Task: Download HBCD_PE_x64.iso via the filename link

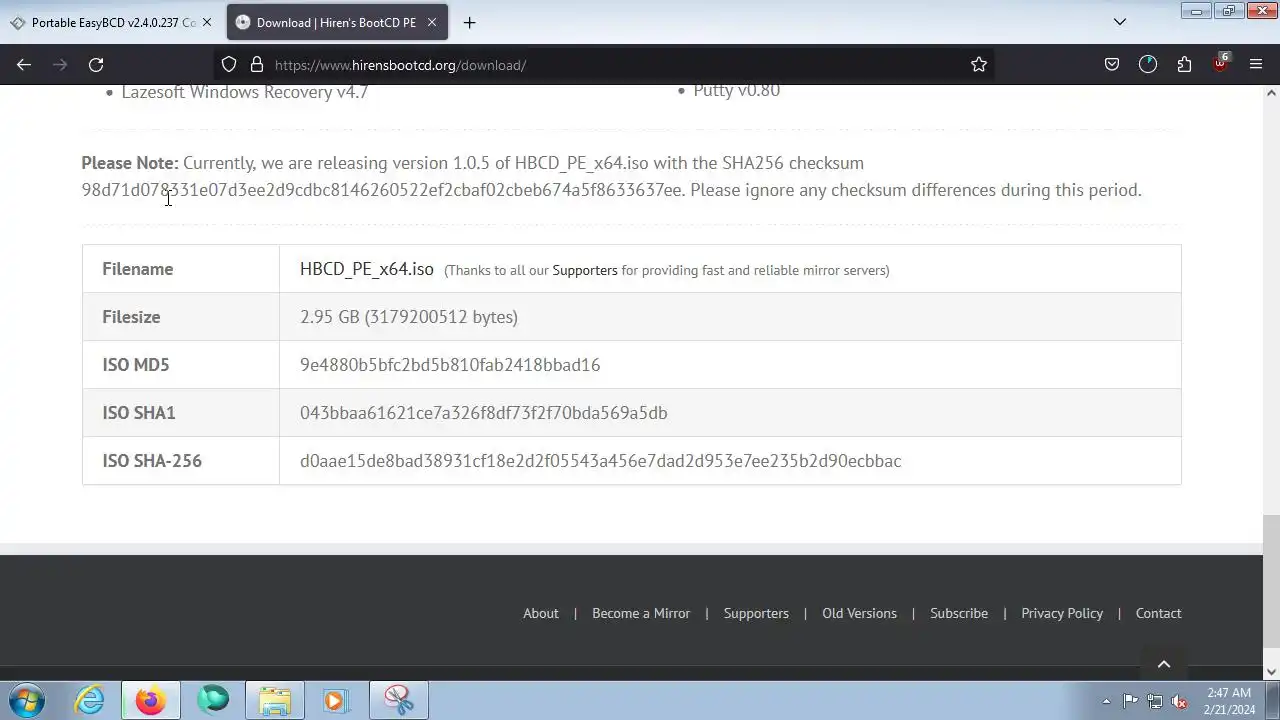Action: (367, 269)
